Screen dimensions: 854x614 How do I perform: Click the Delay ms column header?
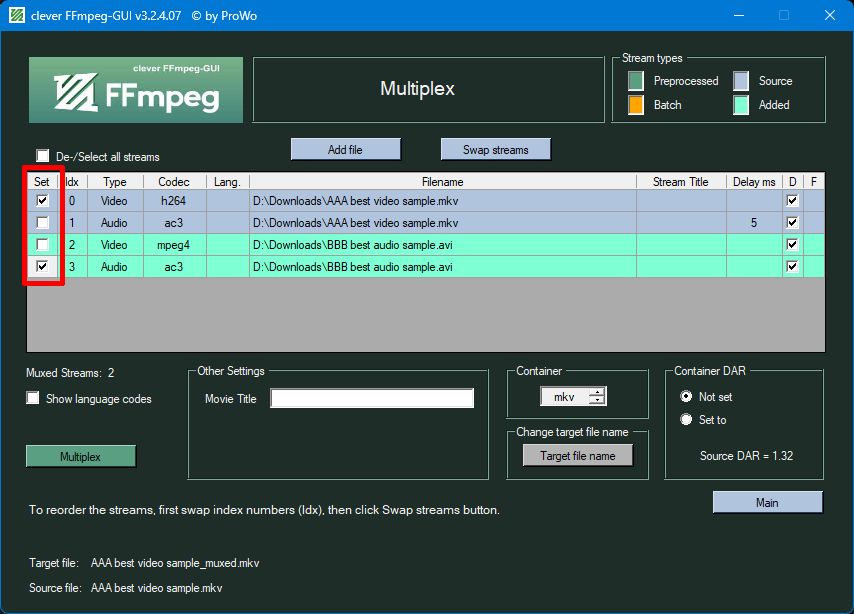(x=754, y=181)
